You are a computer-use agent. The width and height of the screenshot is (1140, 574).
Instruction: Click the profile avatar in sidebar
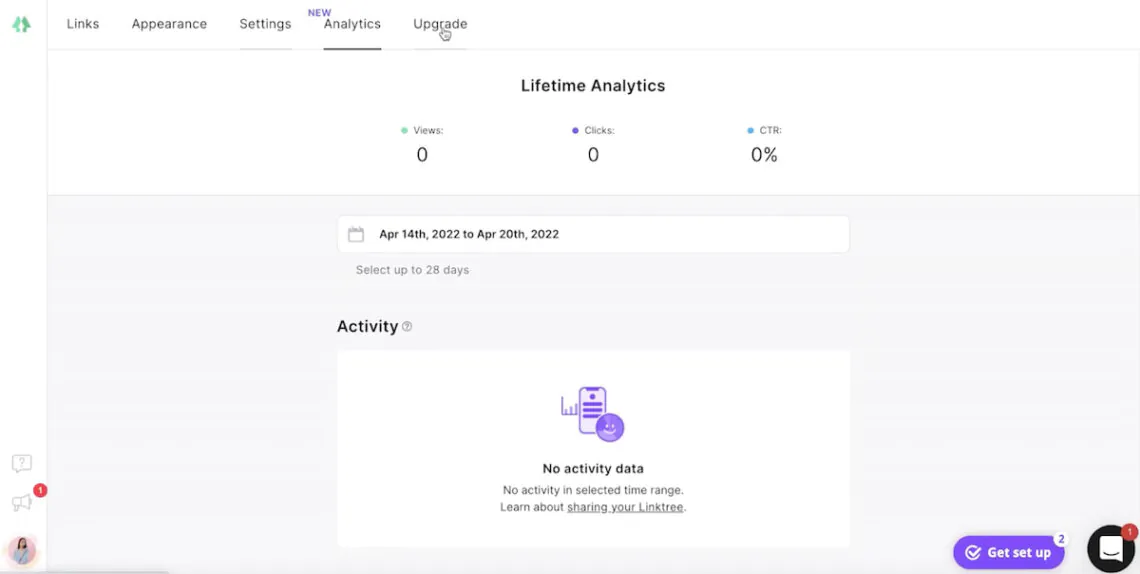[x=23, y=551]
